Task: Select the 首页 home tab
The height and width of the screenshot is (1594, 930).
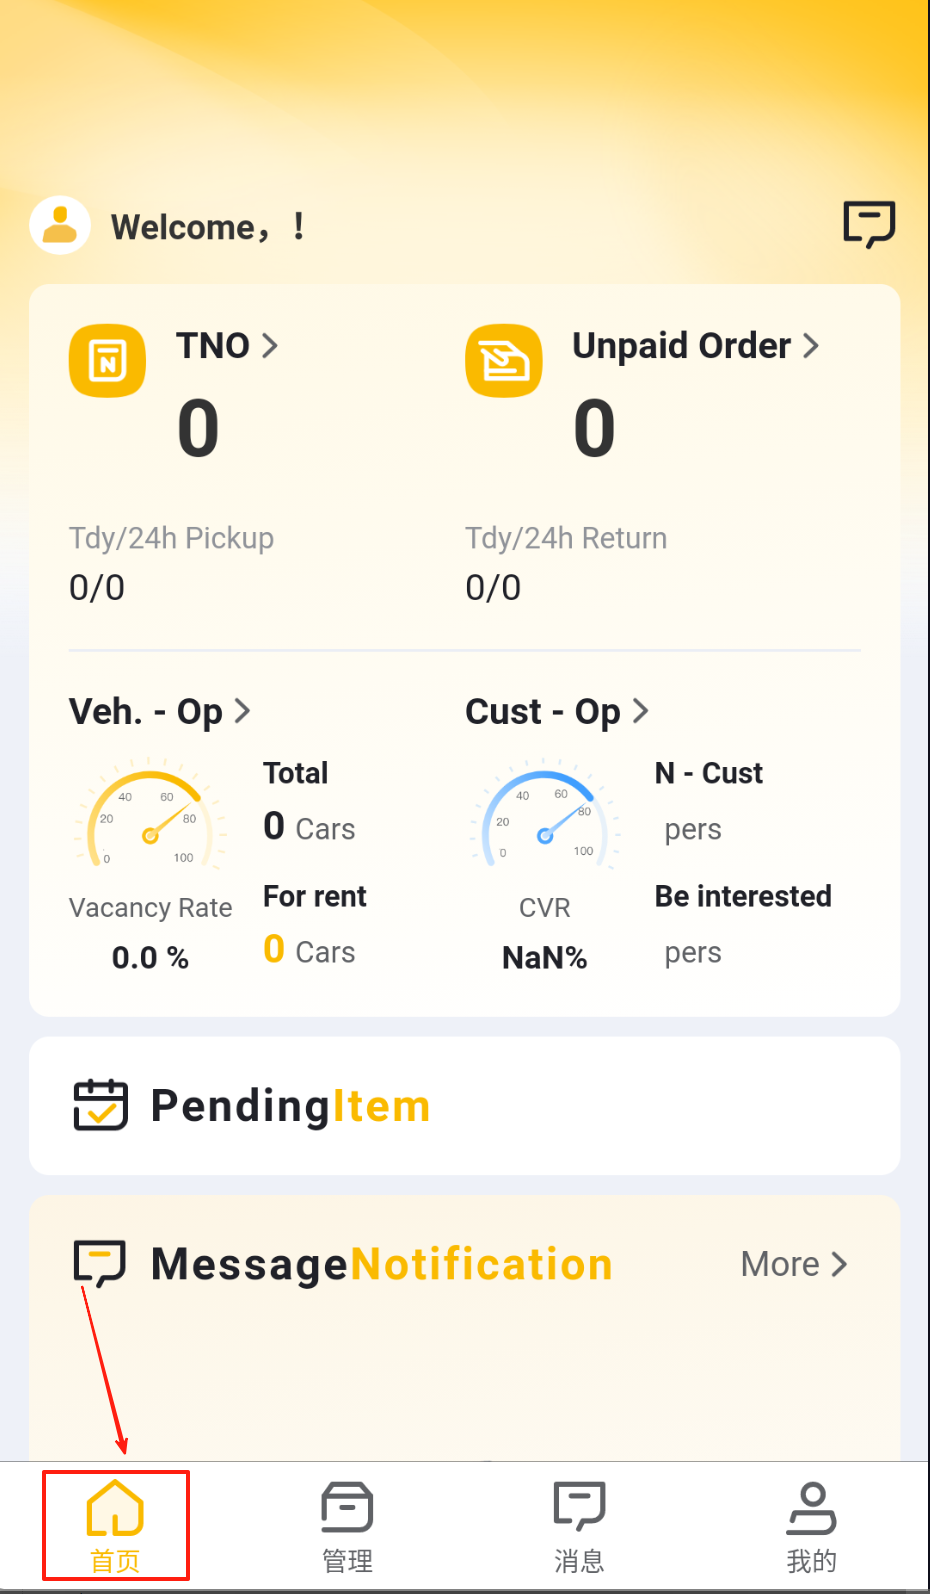Action: (115, 1526)
